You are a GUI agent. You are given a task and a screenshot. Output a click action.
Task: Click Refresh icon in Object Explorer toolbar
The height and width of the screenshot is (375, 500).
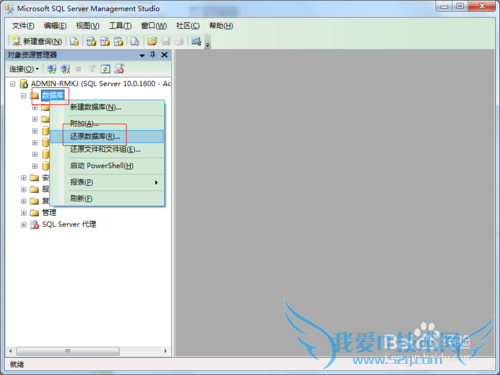(105, 69)
